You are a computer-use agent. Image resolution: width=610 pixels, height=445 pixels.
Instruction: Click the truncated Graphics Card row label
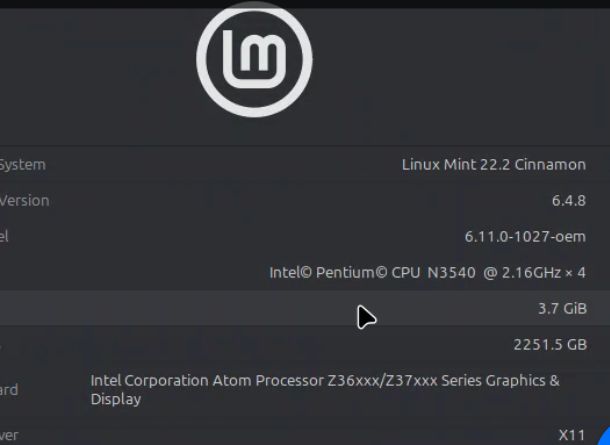point(9,390)
